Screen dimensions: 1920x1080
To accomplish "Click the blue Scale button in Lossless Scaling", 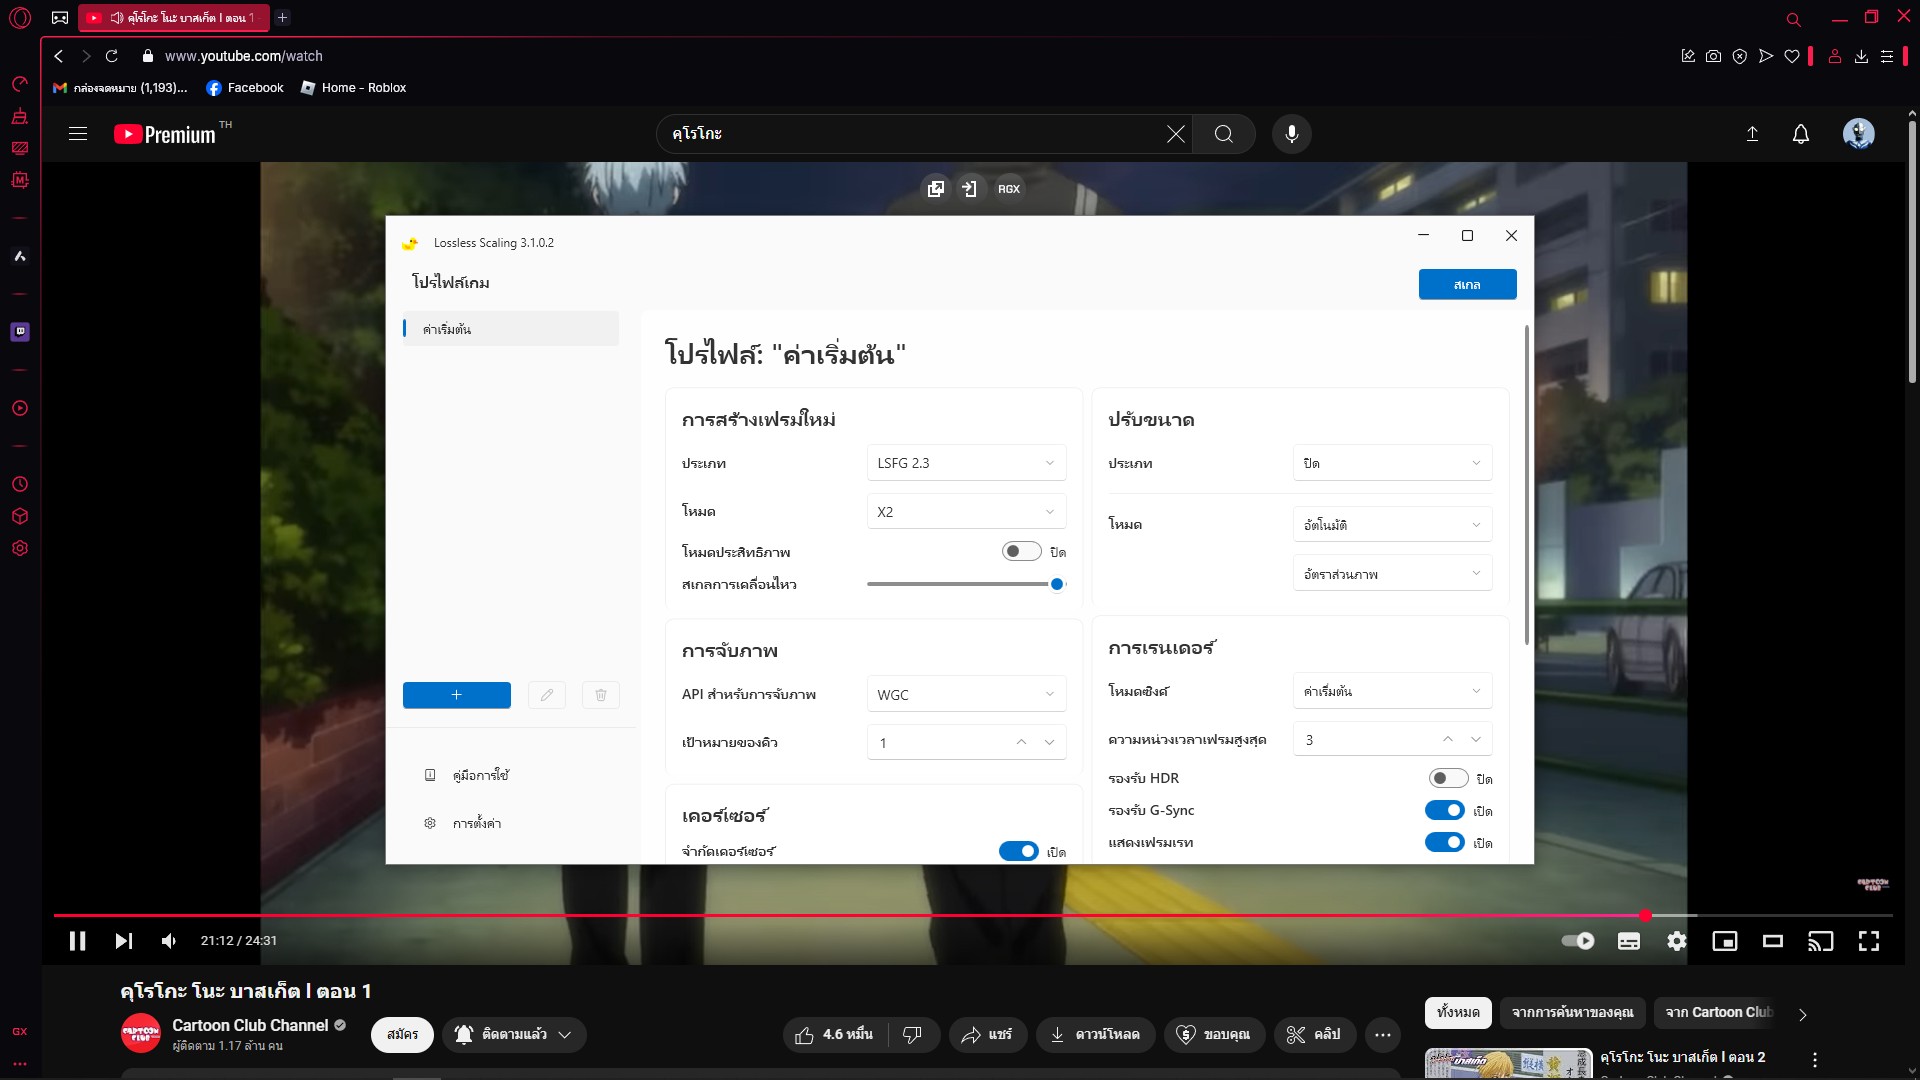I will coord(1467,284).
